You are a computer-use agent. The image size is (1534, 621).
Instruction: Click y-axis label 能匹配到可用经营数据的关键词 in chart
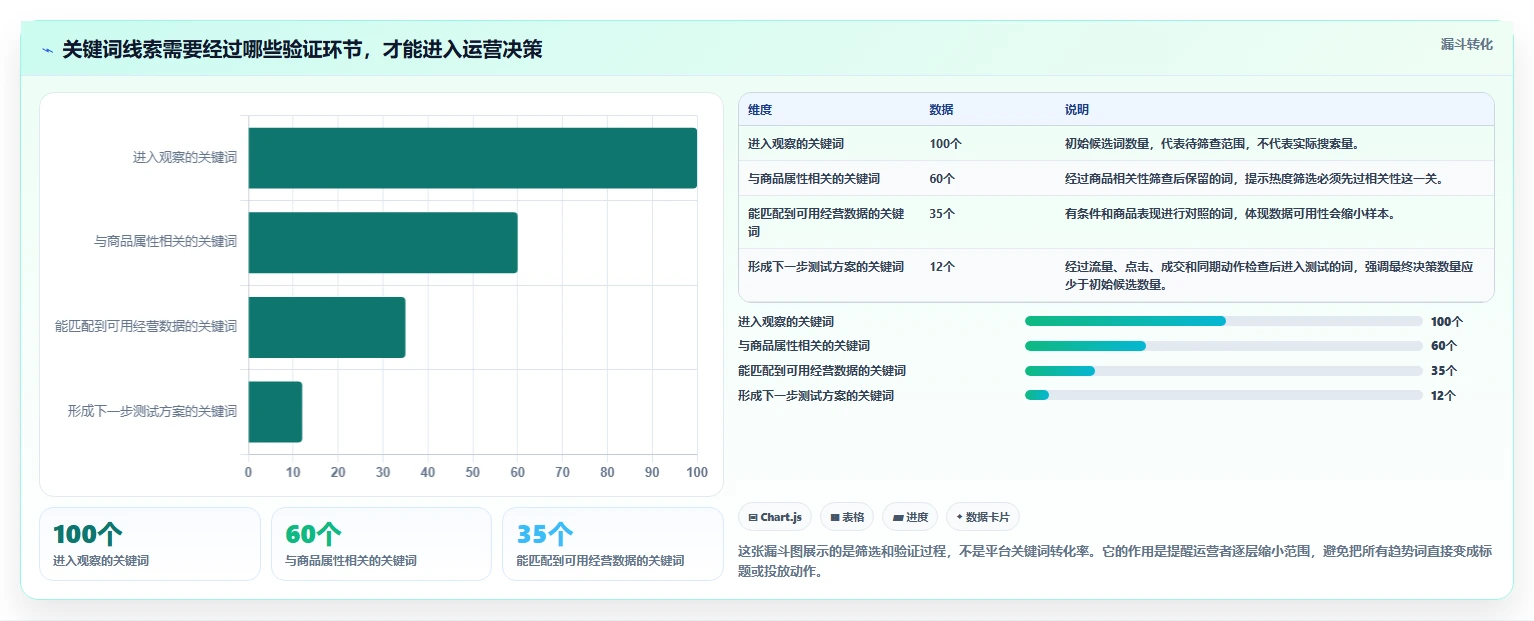point(146,327)
